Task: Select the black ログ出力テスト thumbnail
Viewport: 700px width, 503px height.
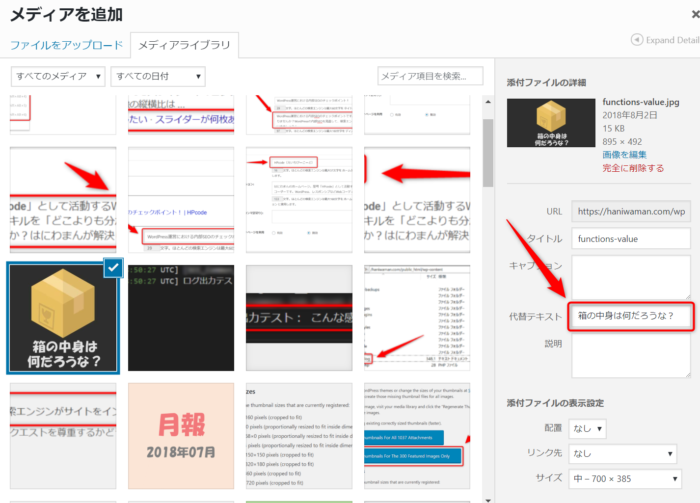Action: (x=179, y=318)
